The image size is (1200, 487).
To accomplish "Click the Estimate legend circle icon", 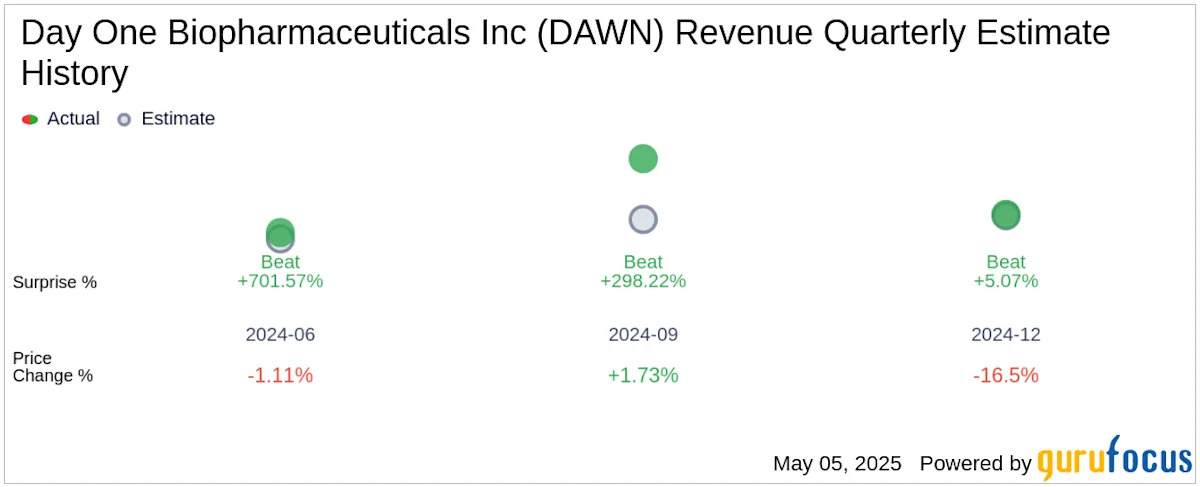I will pos(124,119).
